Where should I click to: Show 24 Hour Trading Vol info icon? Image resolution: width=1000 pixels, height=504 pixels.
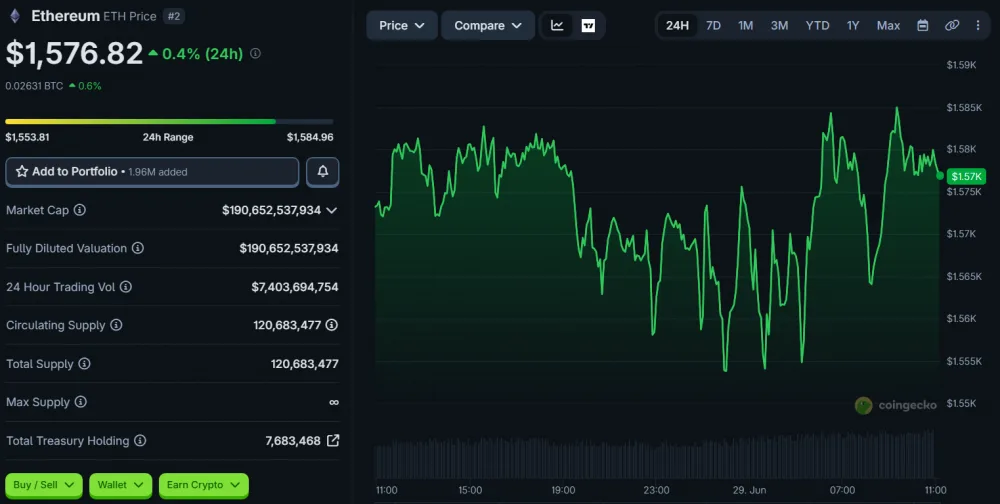pyautogui.click(x=126, y=287)
